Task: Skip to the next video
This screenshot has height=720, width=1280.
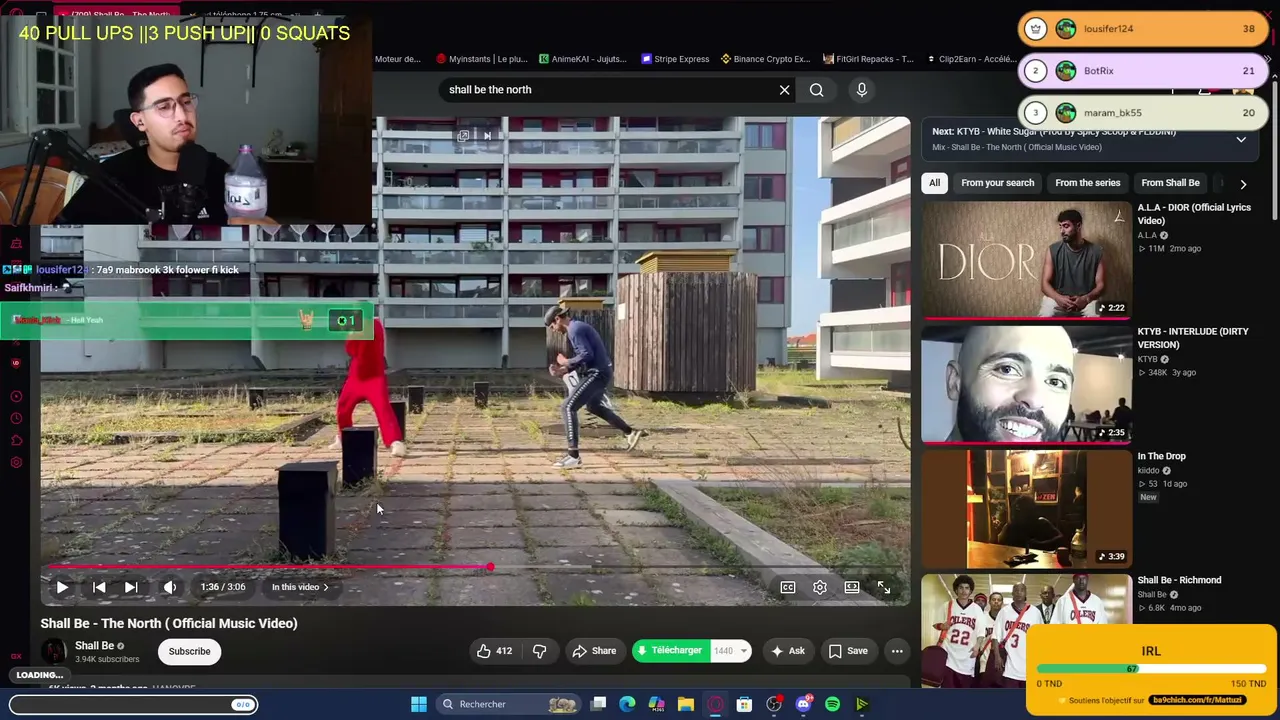Action: [x=131, y=587]
